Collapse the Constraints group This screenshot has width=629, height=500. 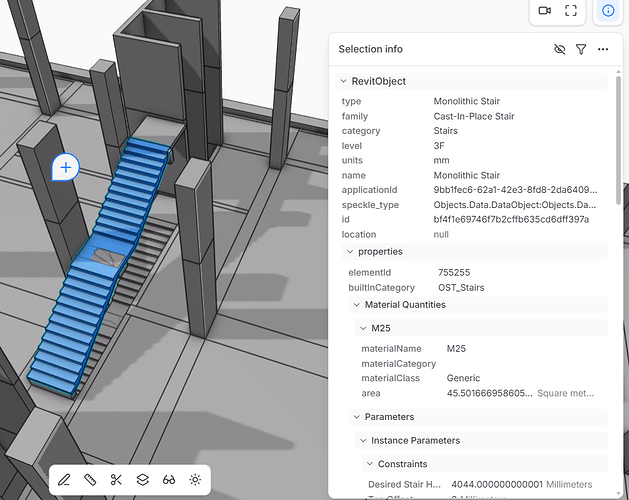[x=370, y=464]
